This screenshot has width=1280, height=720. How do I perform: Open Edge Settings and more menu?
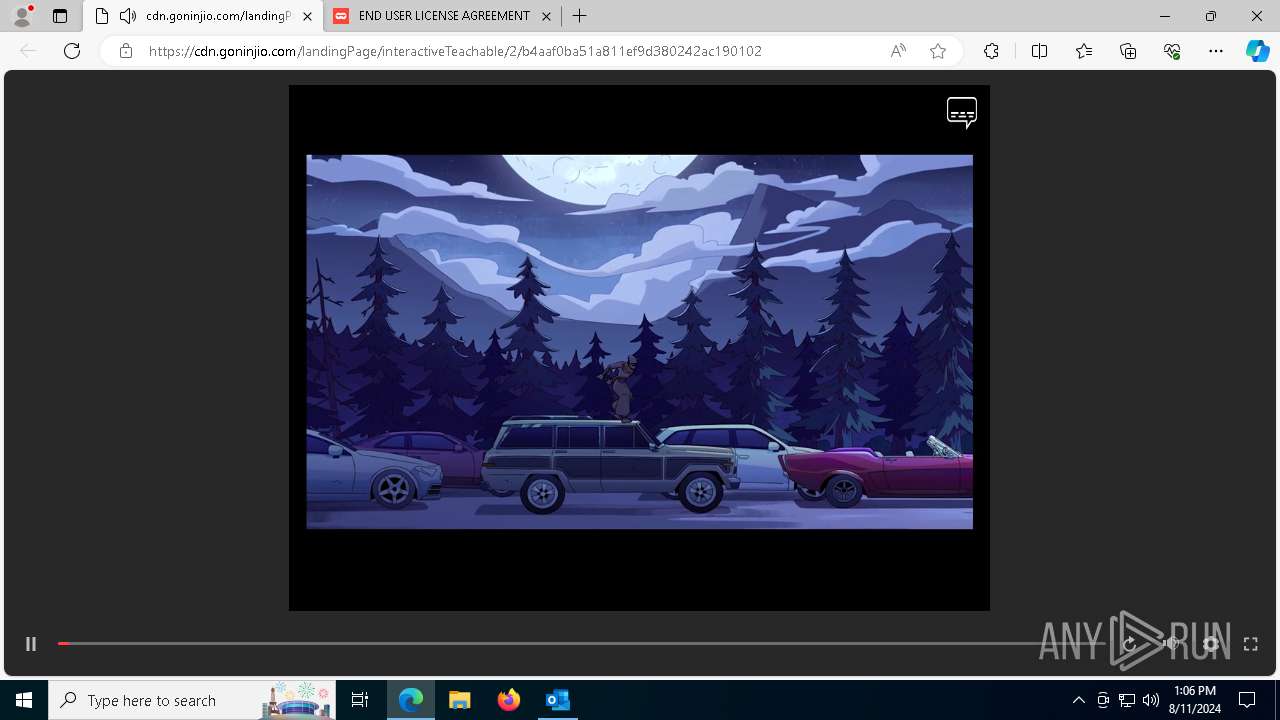[x=1216, y=51]
